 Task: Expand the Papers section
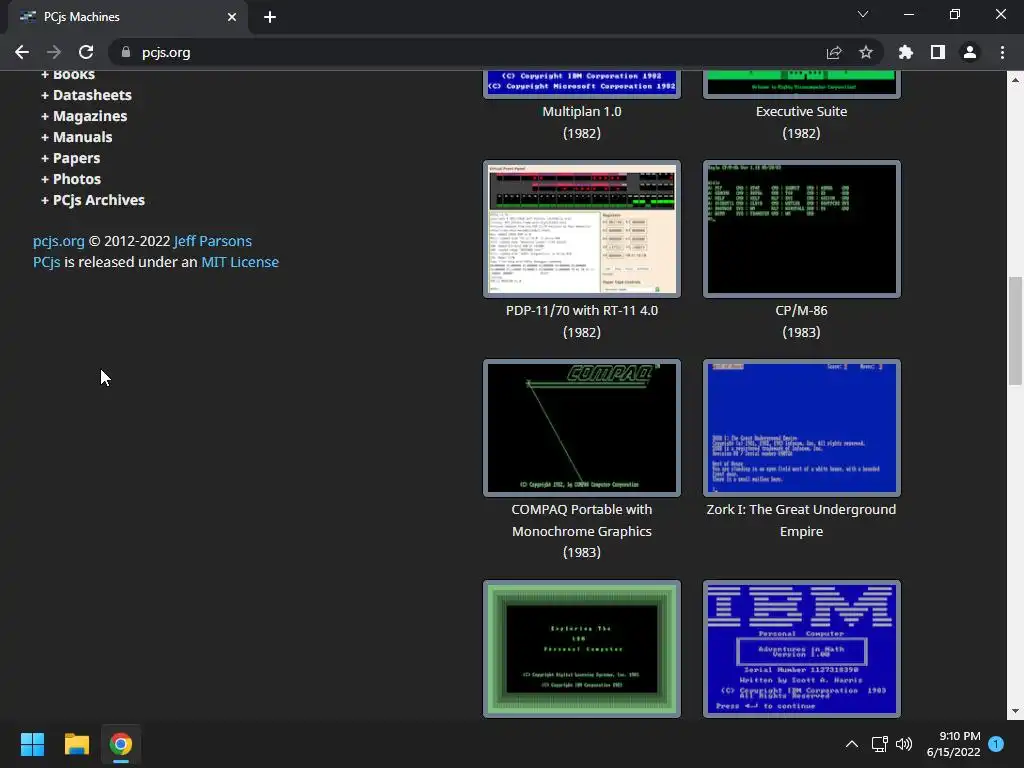click(x=71, y=158)
